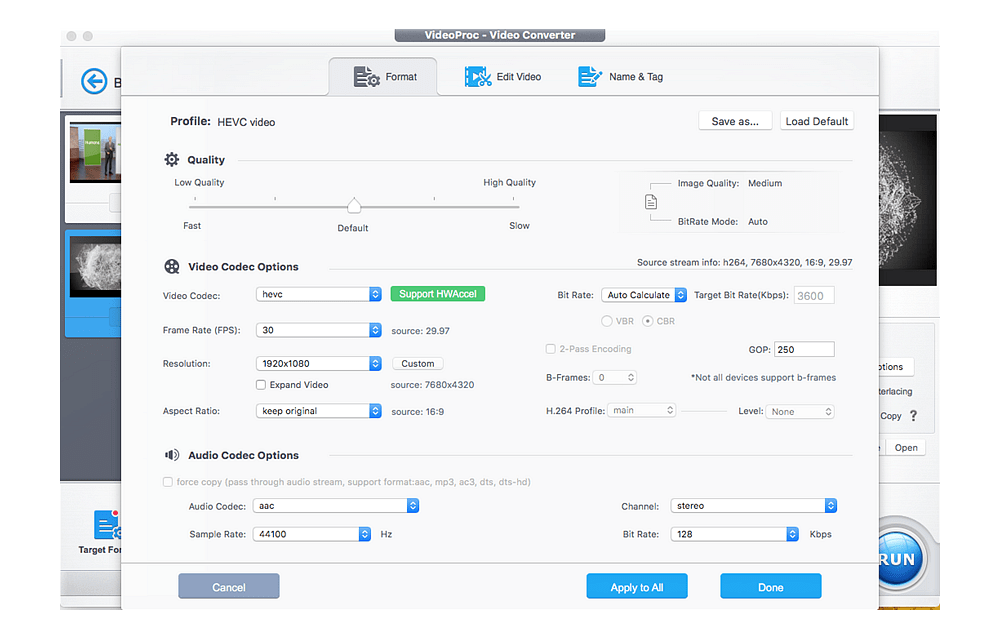Click the blue back arrow icon
This screenshot has width=1000, height=639.
click(93, 81)
